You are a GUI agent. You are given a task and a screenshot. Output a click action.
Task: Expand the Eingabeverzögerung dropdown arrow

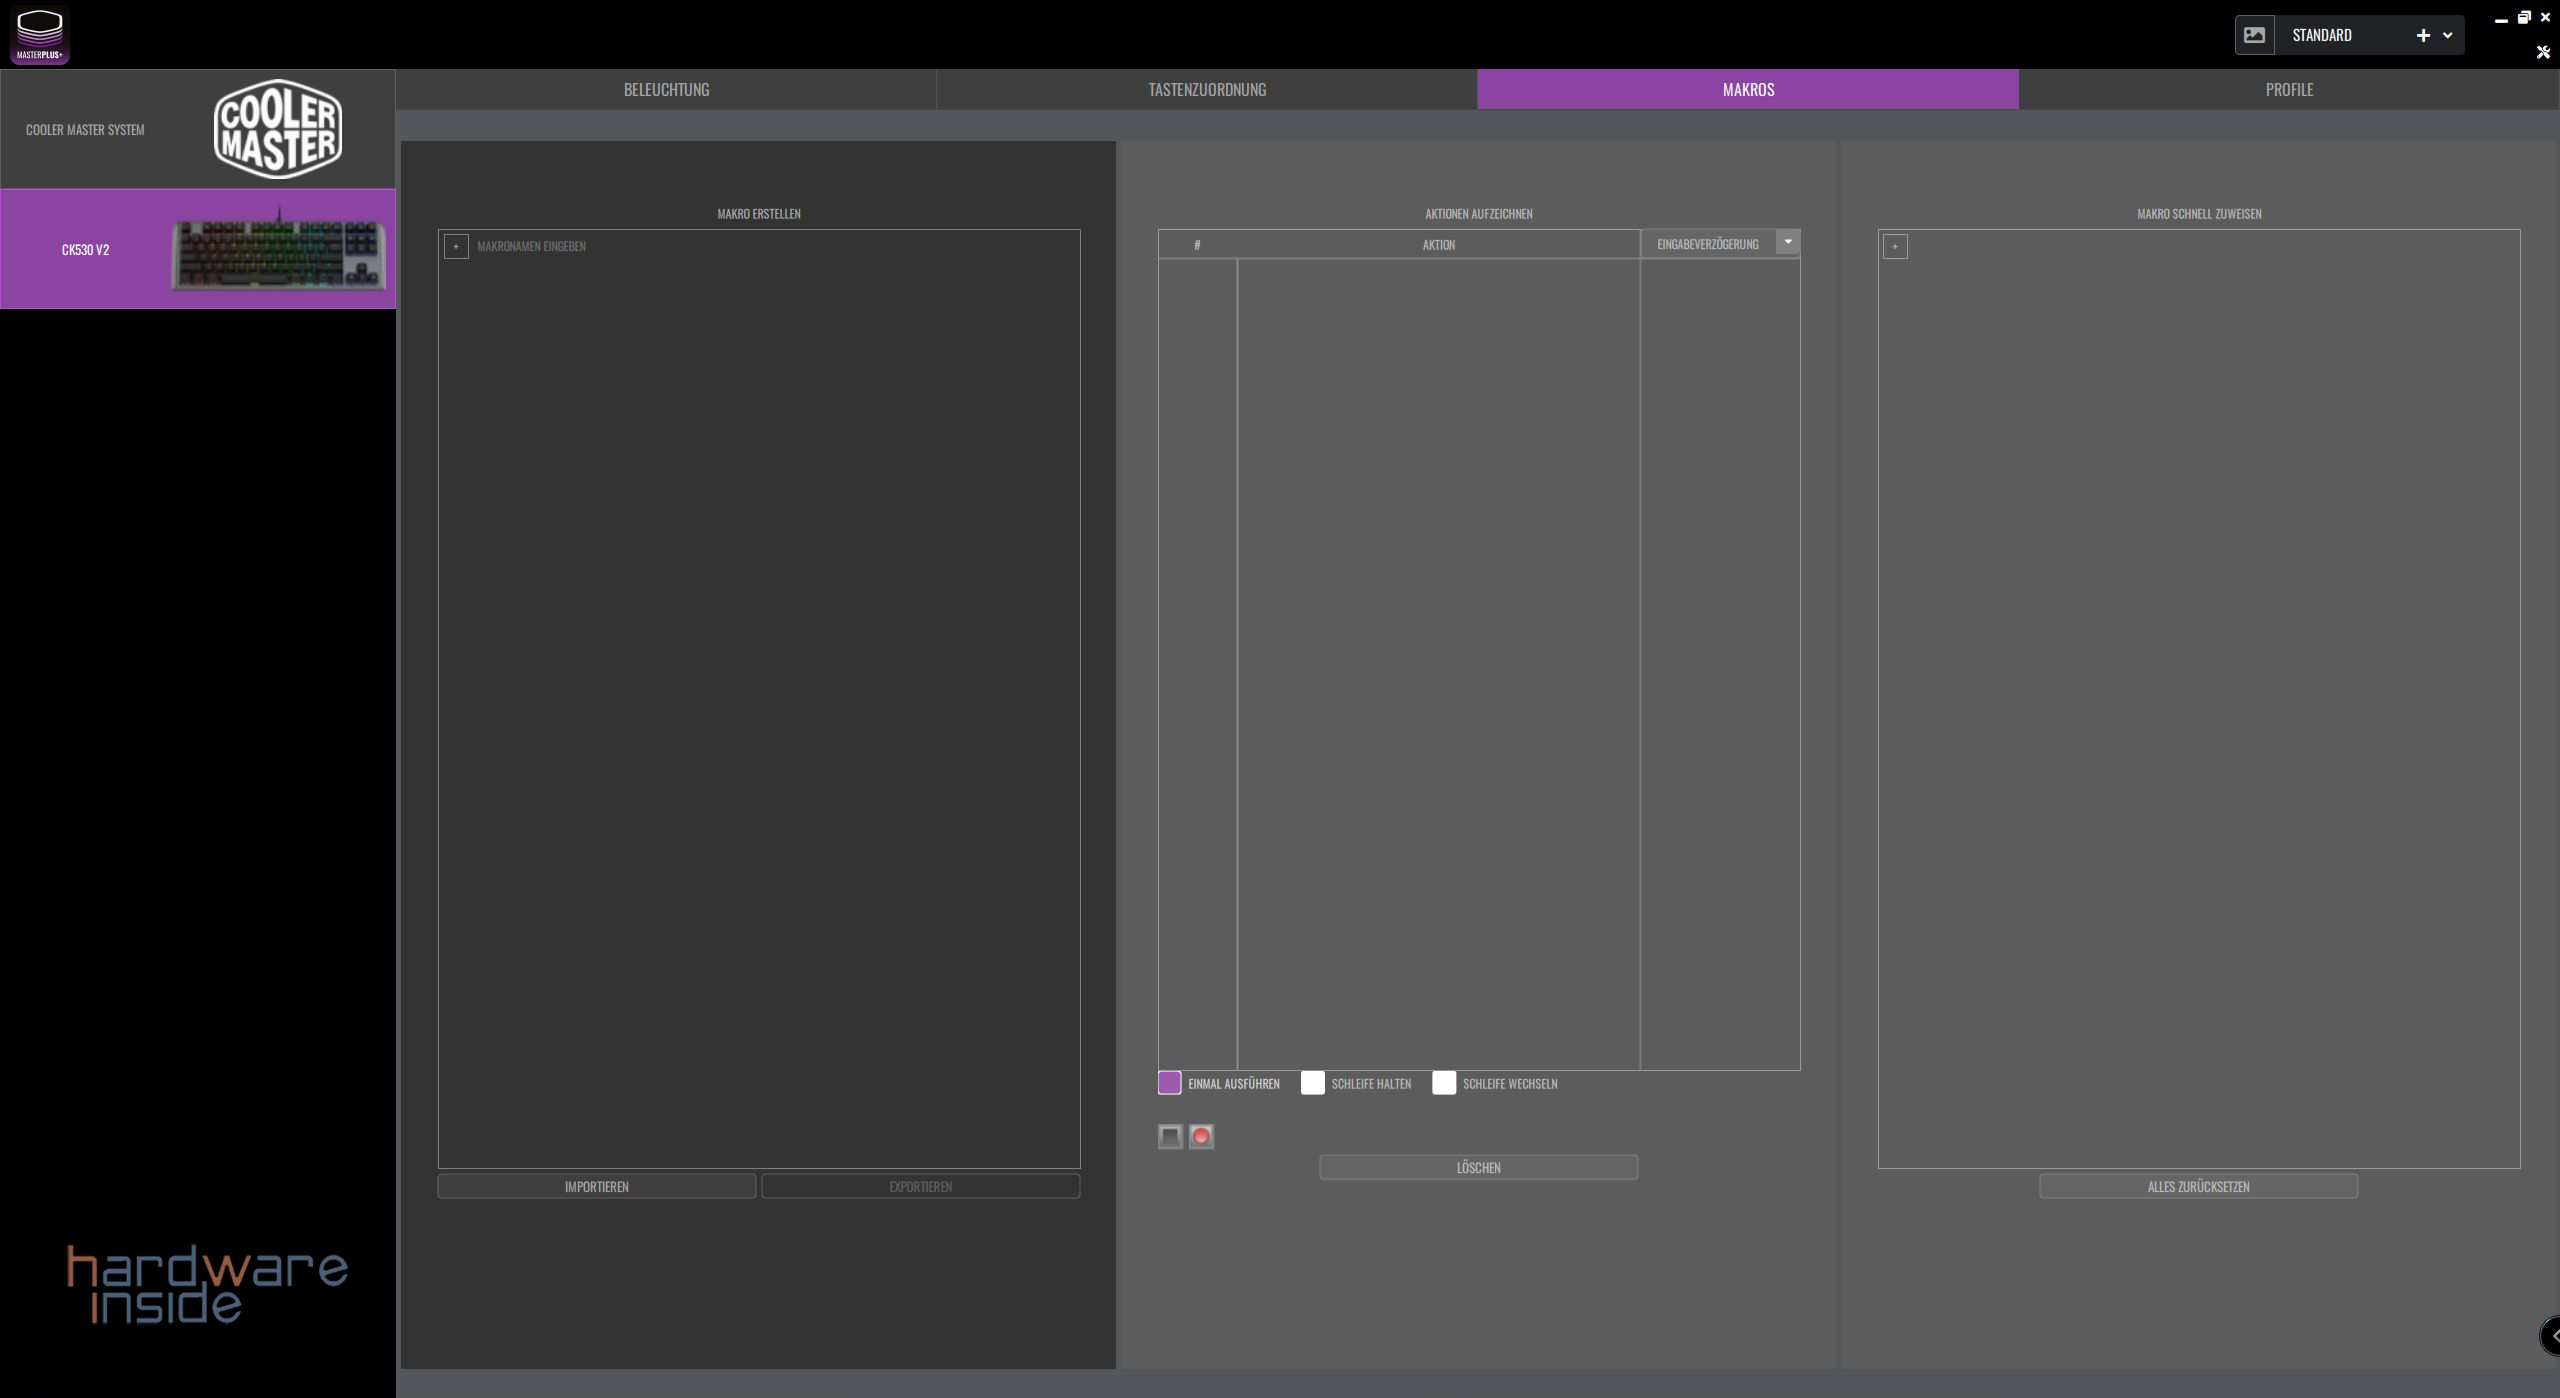click(x=1788, y=242)
